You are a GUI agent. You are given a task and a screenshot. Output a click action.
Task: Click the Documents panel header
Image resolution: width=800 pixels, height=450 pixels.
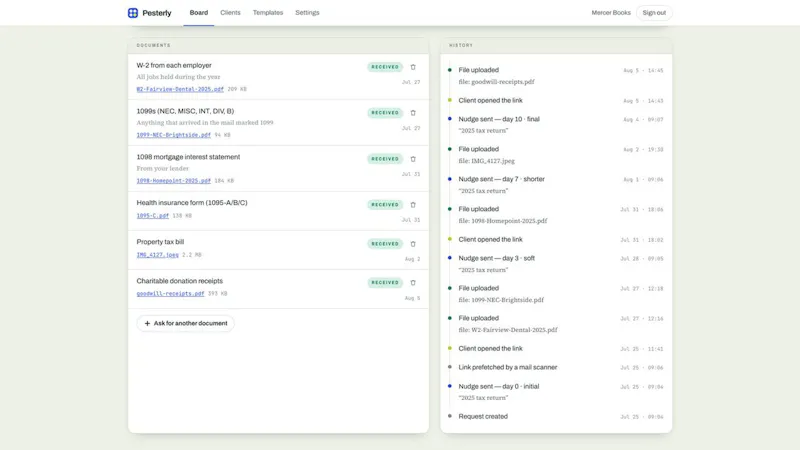point(279,45)
